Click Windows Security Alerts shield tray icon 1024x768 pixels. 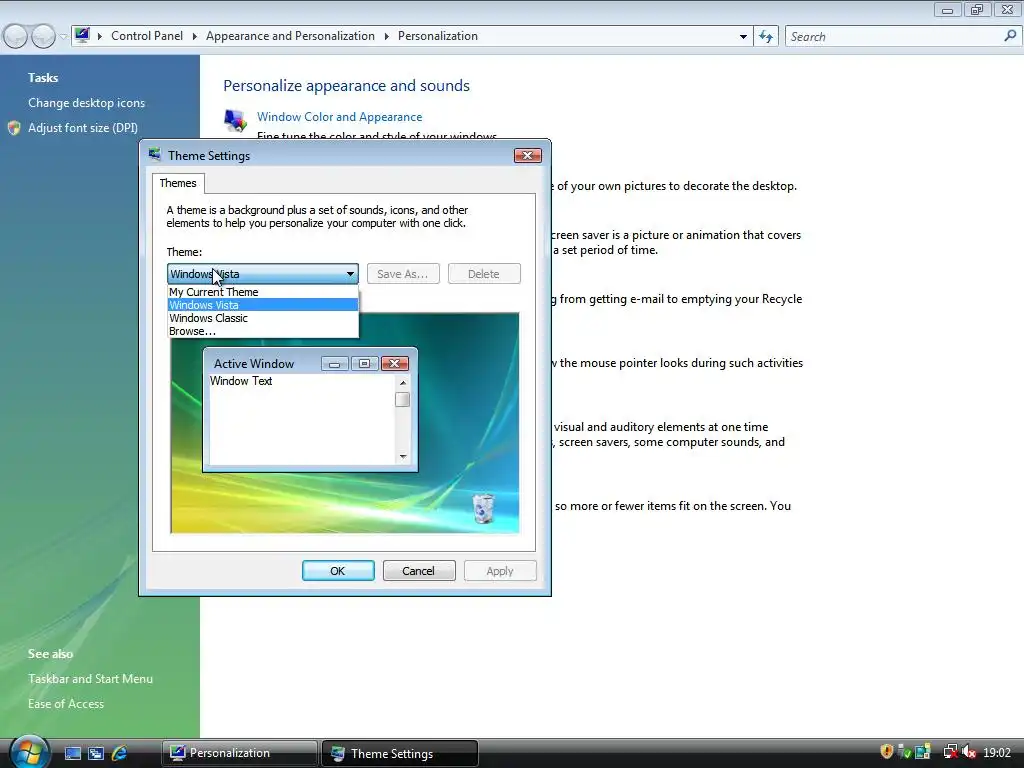pos(887,752)
